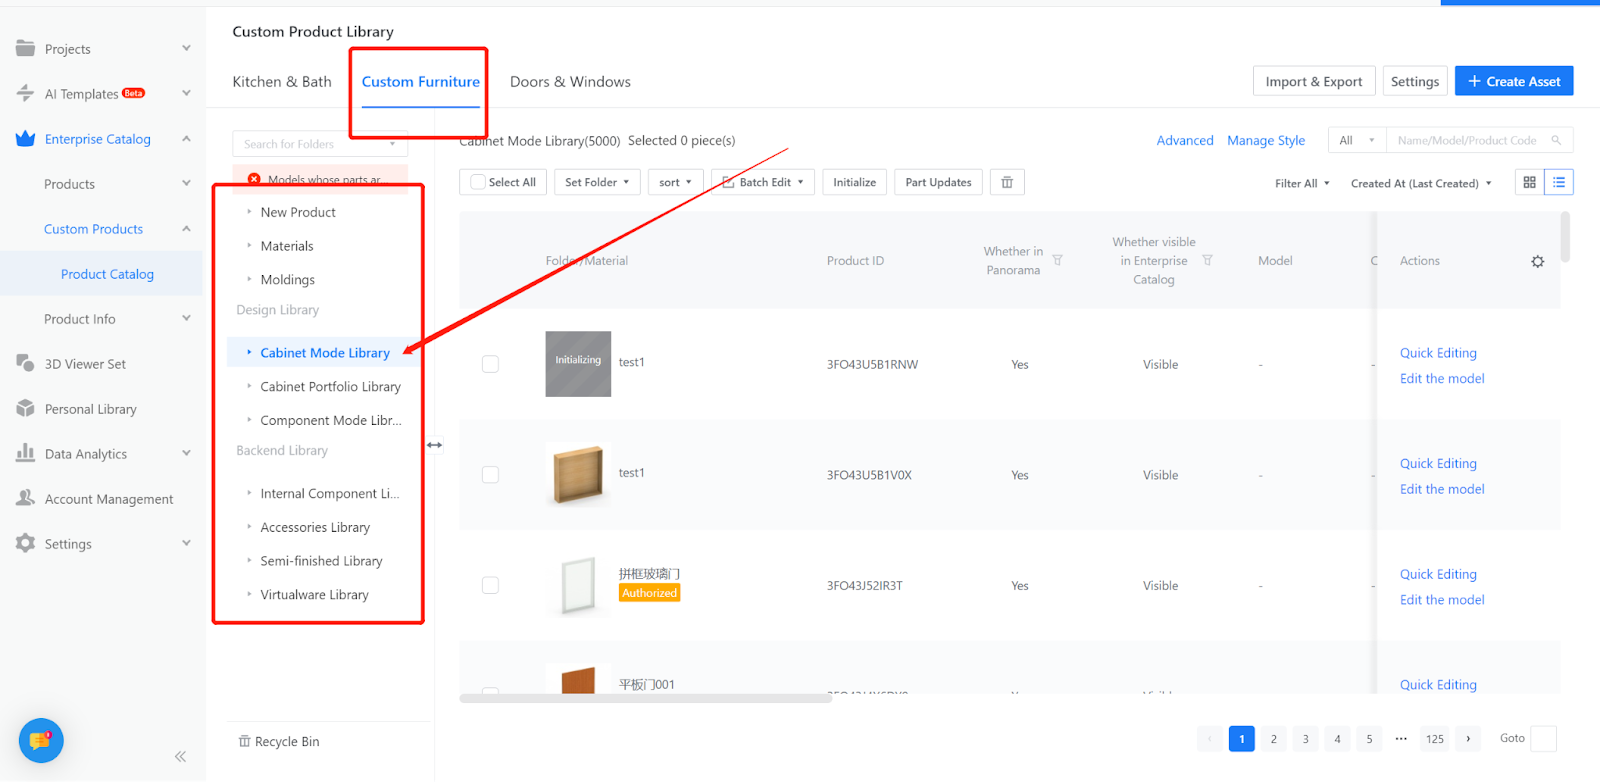
Task: Select the Cabinet Mode Library folder
Action: click(325, 353)
